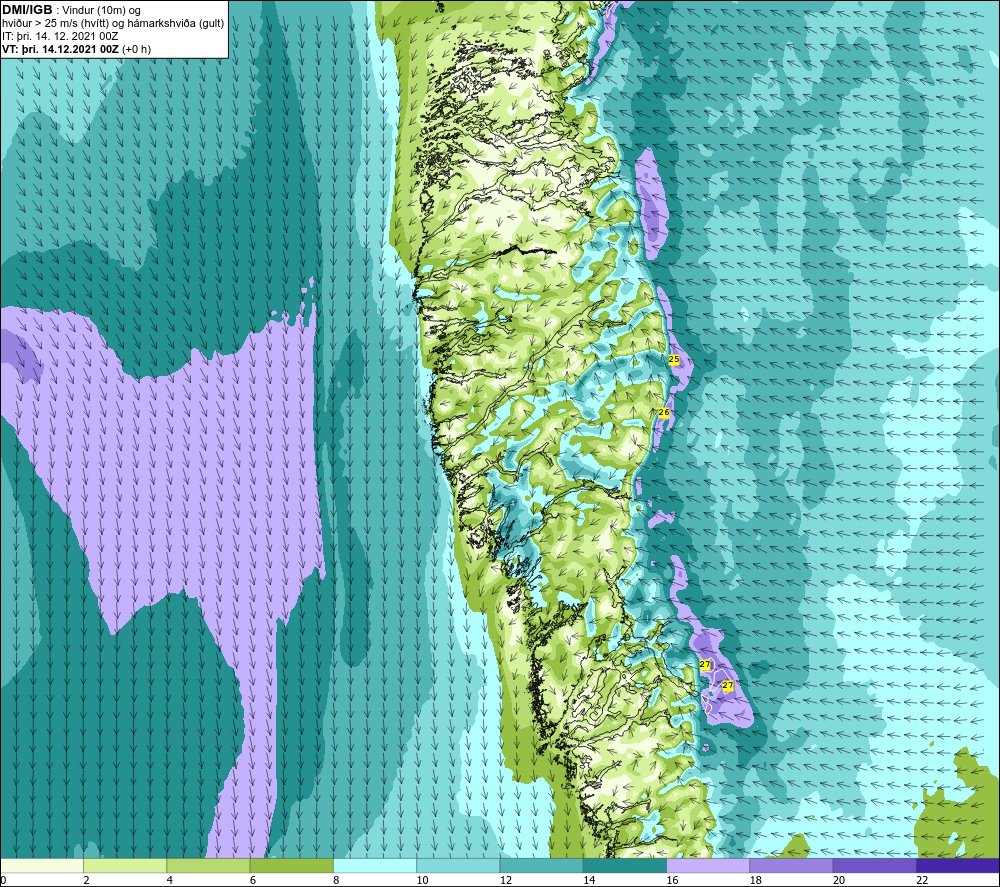This screenshot has height=887, width=1000.
Task: Click the scale number 22
Action: (x=922, y=881)
